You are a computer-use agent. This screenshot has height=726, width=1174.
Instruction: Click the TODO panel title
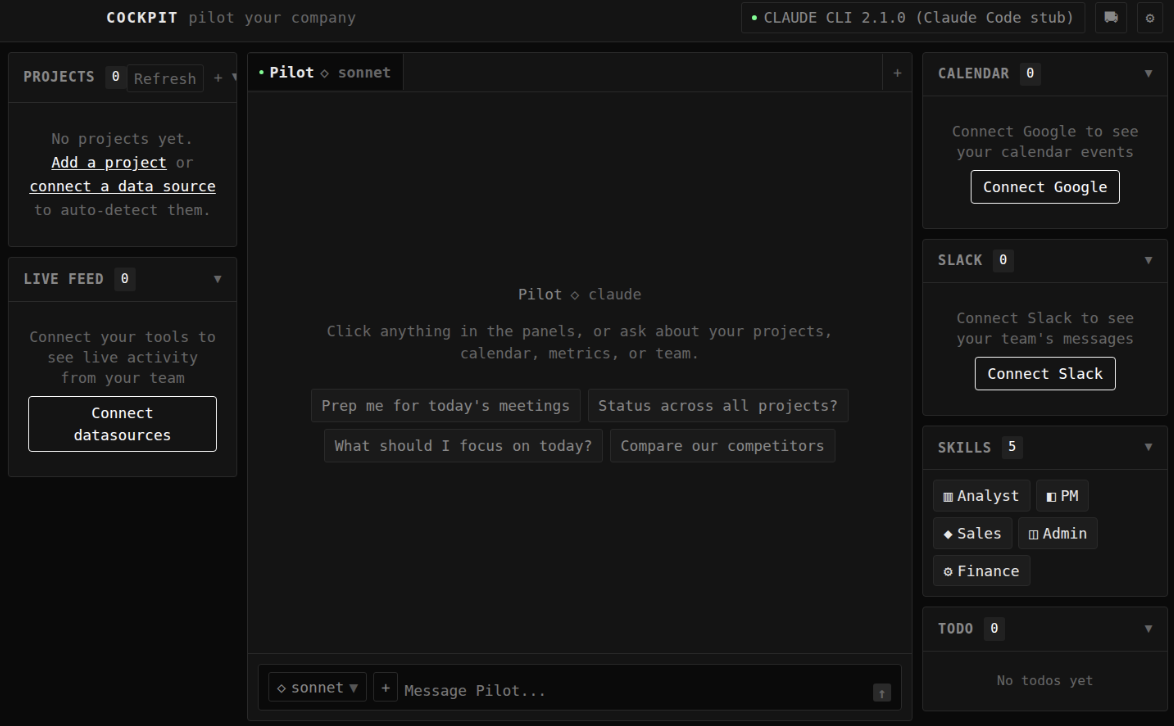point(955,629)
